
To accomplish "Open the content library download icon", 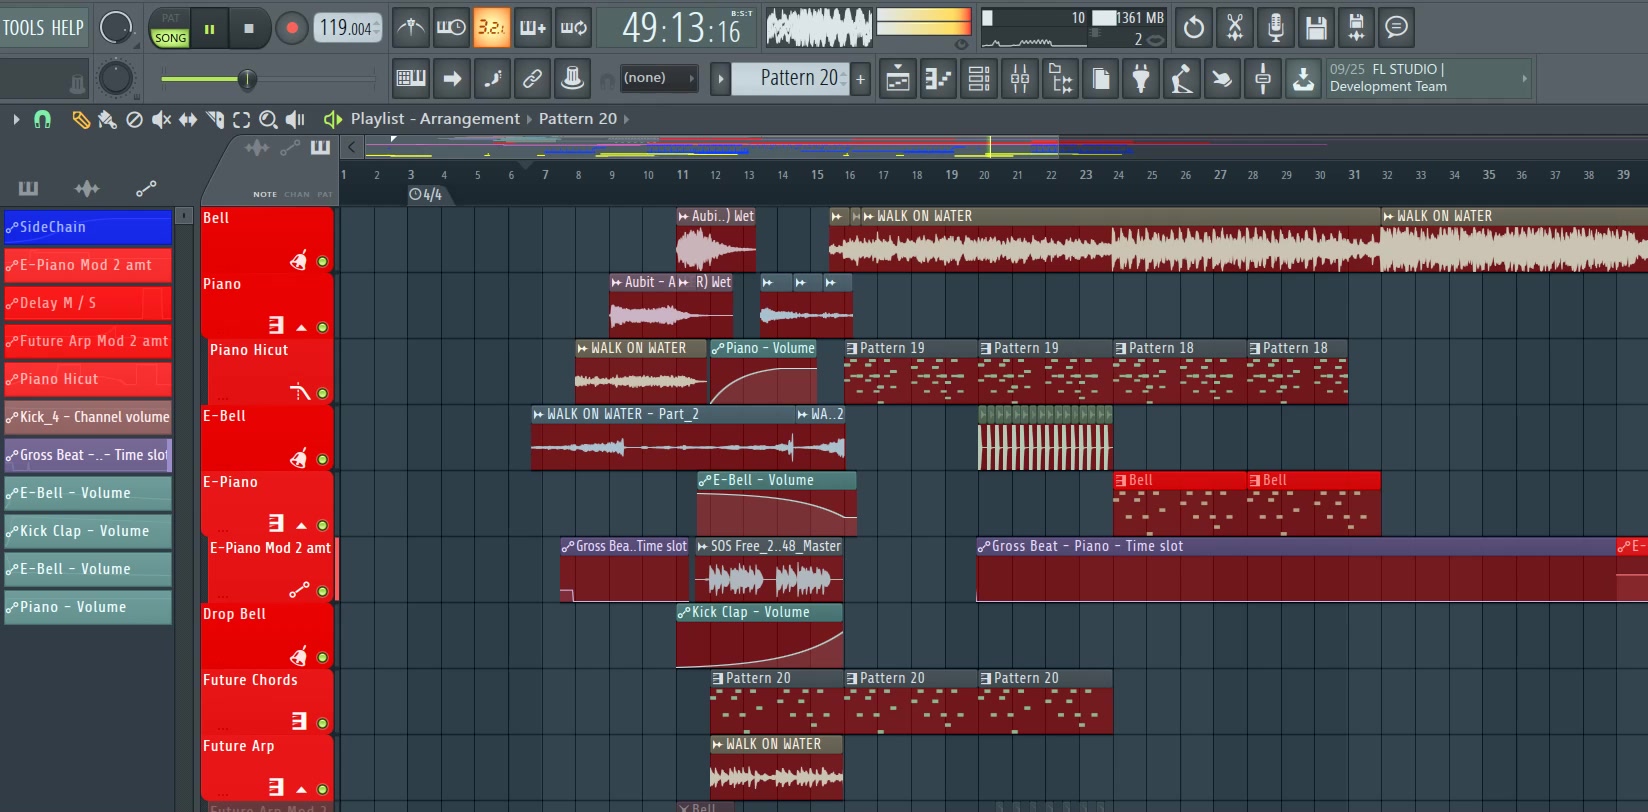I will (x=1303, y=78).
